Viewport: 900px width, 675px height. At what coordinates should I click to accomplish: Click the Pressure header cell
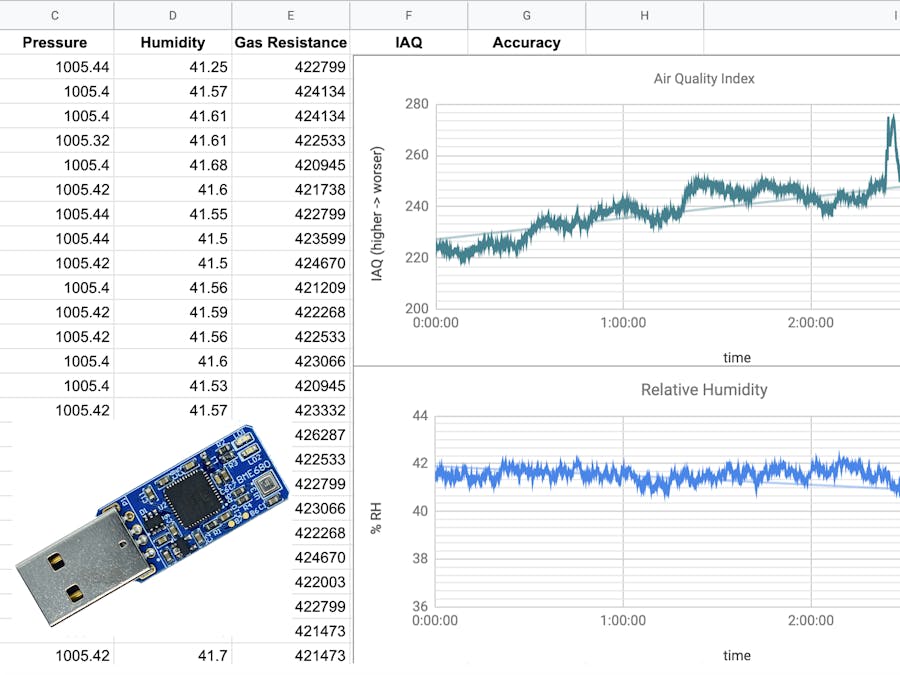[55, 43]
